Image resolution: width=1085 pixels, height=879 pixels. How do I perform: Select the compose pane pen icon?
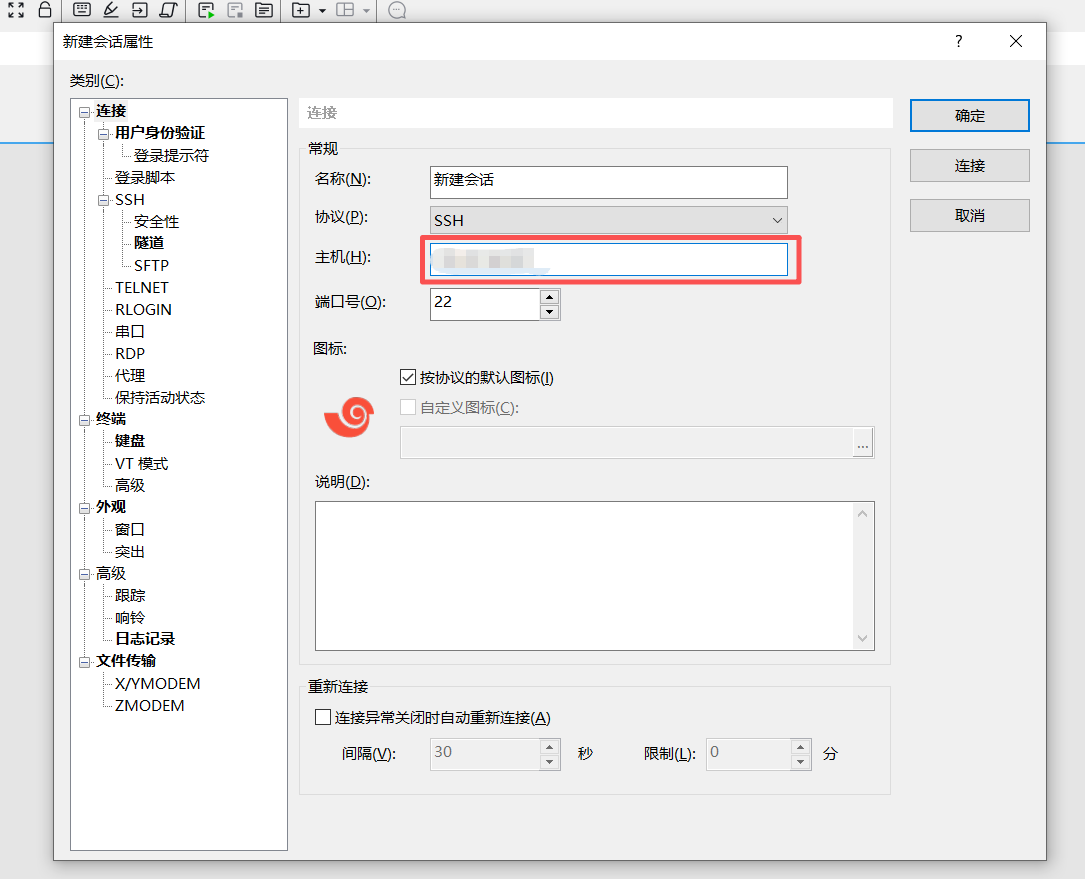tap(111, 11)
